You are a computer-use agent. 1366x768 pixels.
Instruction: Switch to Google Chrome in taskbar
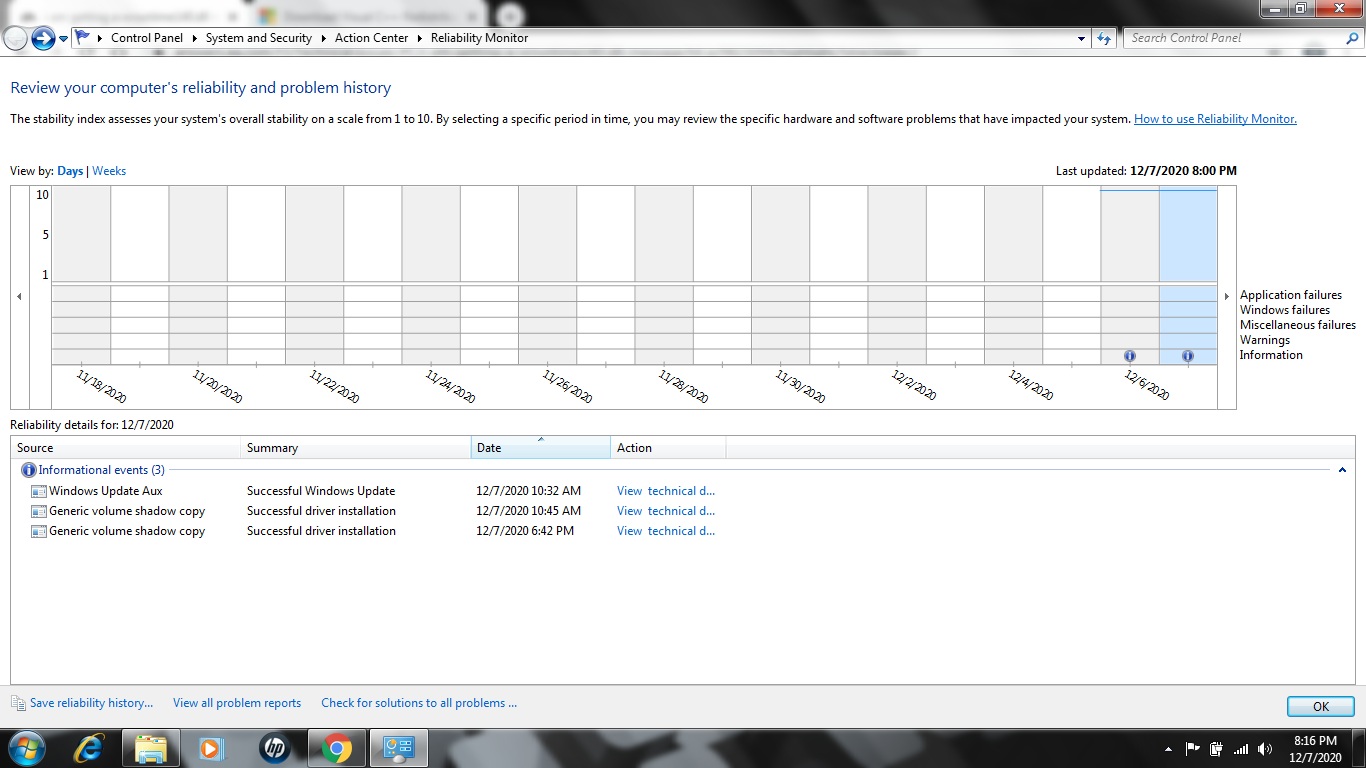click(337, 748)
